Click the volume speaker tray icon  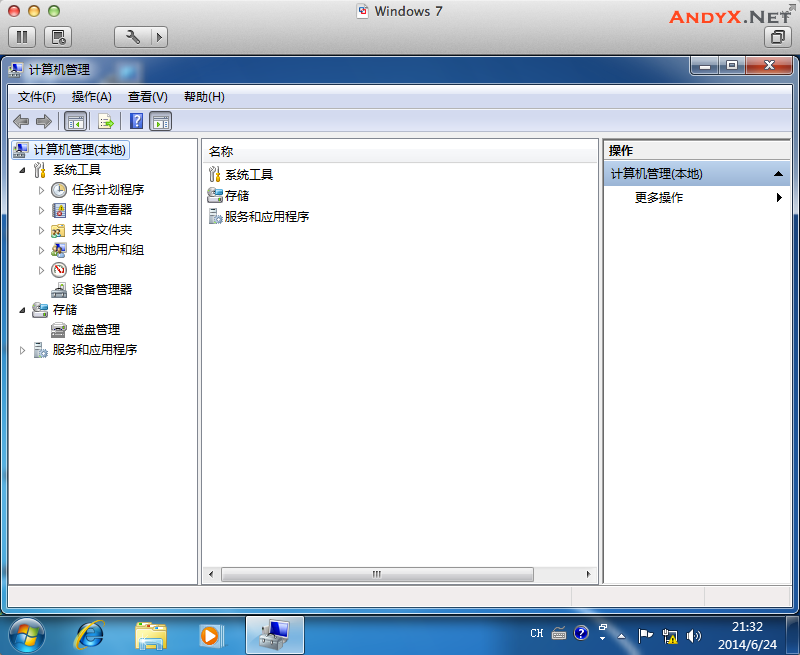tap(693, 636)
